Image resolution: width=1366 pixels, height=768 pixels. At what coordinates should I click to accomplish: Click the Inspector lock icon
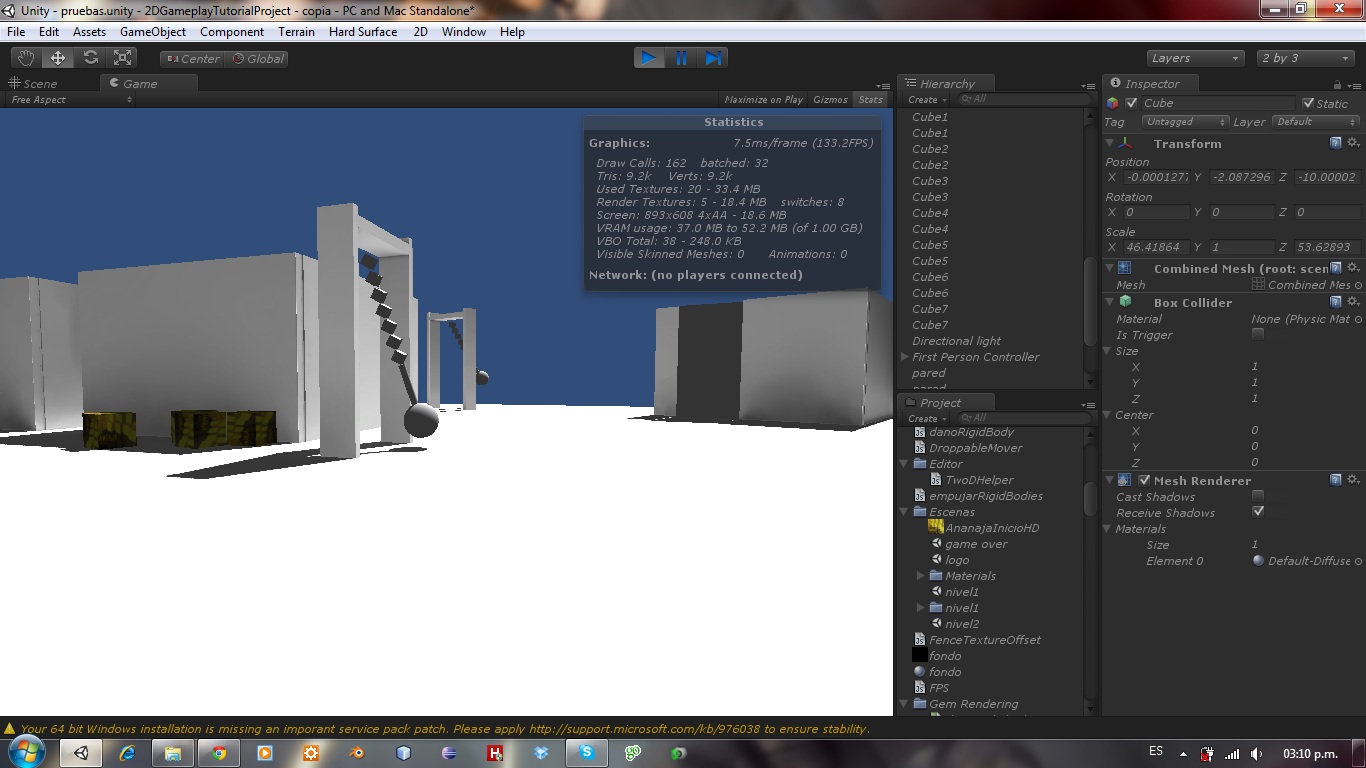pos(1336,83)
